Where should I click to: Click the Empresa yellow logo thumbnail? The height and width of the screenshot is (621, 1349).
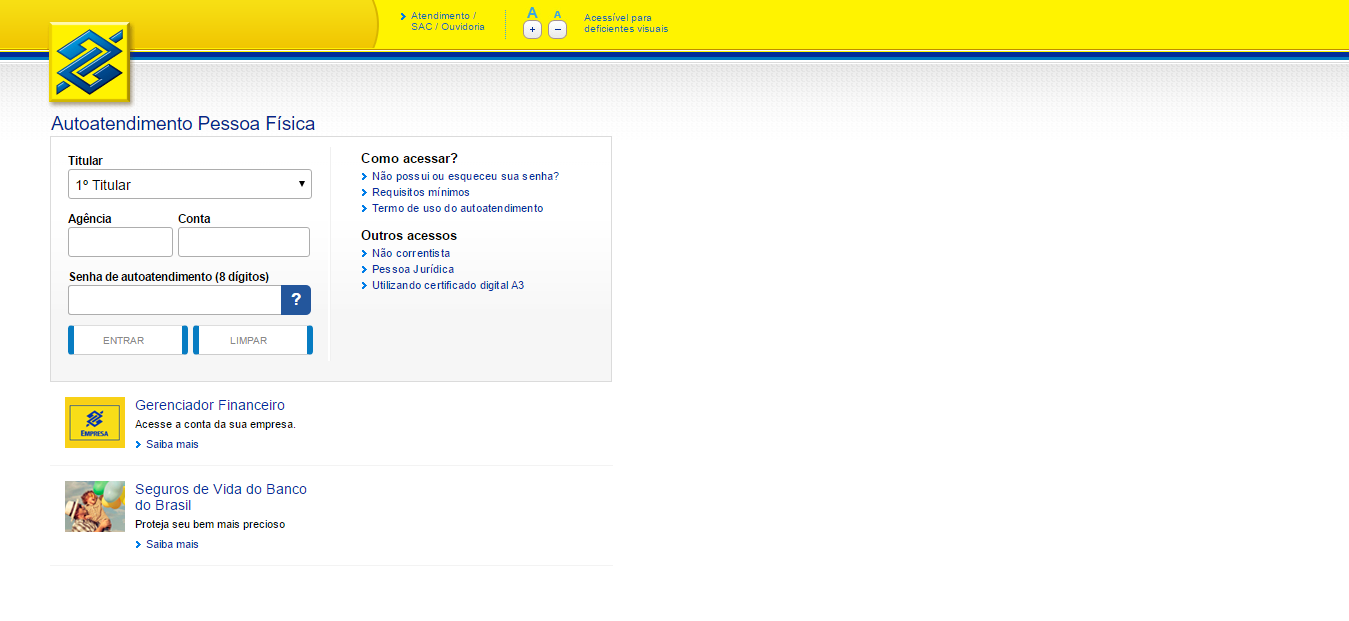click(x=95, y=422)
